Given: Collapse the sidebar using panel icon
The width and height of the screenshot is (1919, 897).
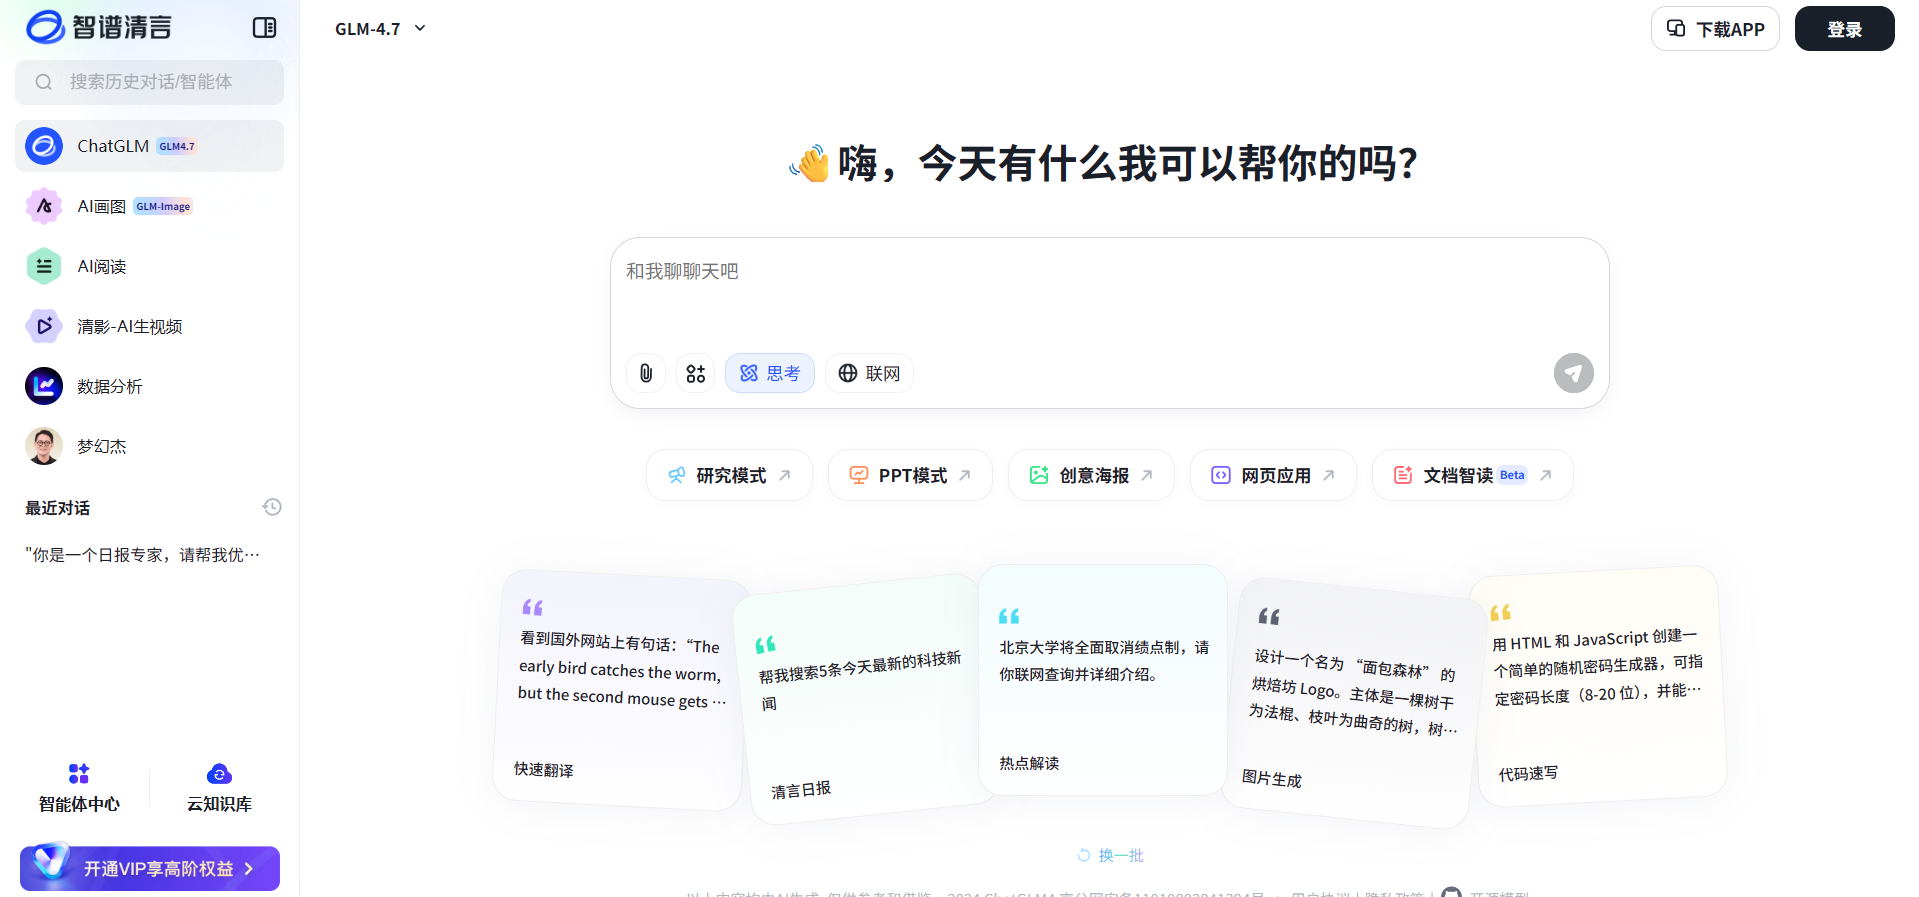Looking at the screenshot, I should click(x=264, y=28).
